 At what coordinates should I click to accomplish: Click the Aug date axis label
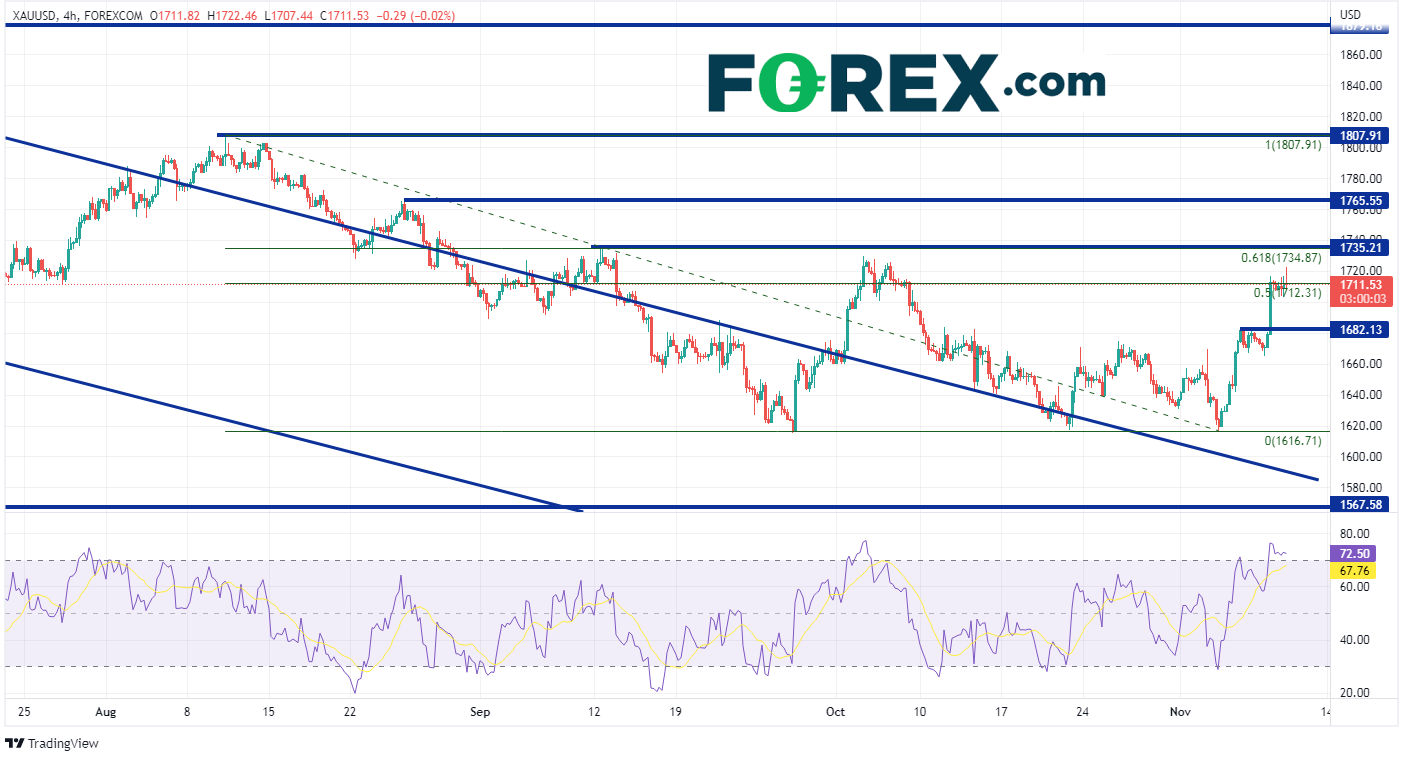click(x=106, y=712)
